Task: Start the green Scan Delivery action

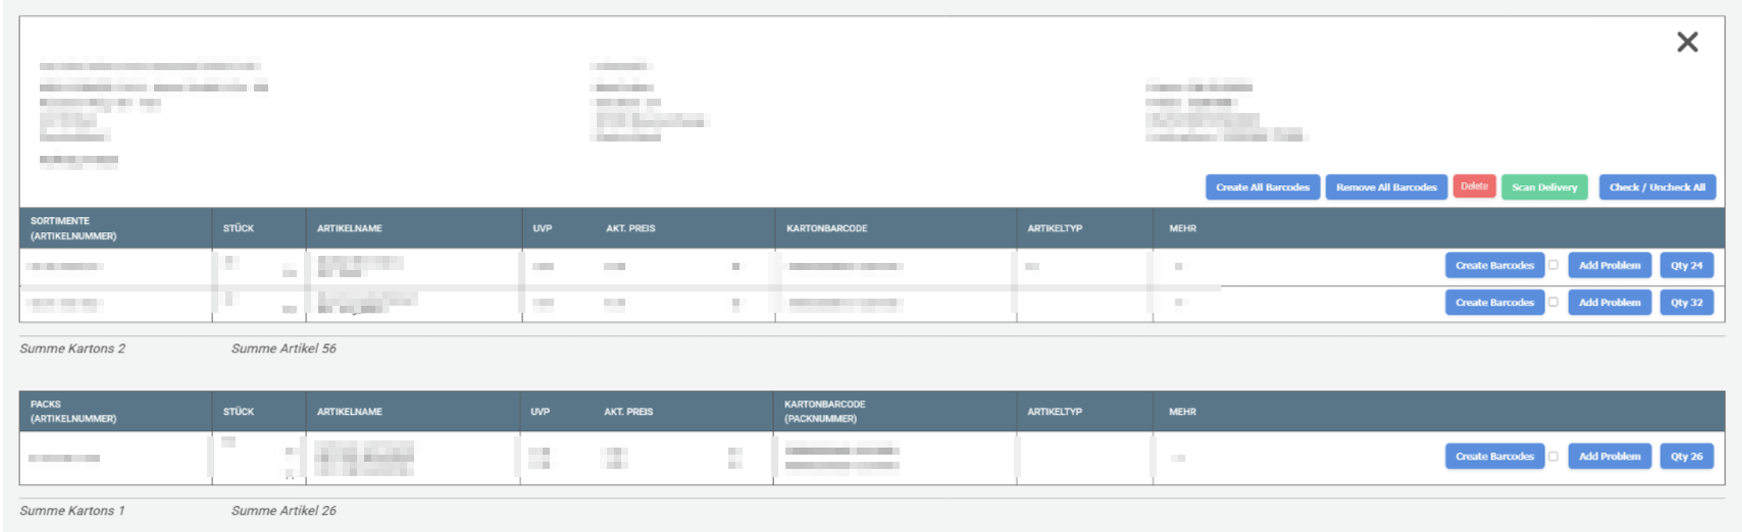Action: pyautogui.click(x=1544, y=187)
